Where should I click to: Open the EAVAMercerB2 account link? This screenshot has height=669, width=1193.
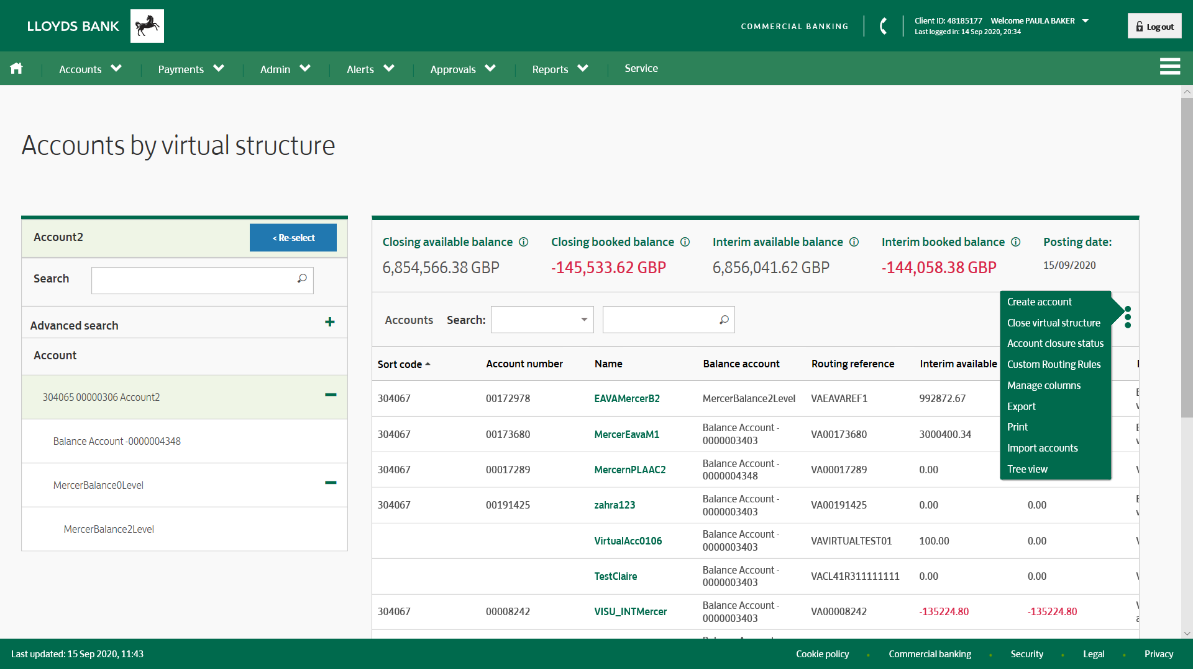point(626,399)
